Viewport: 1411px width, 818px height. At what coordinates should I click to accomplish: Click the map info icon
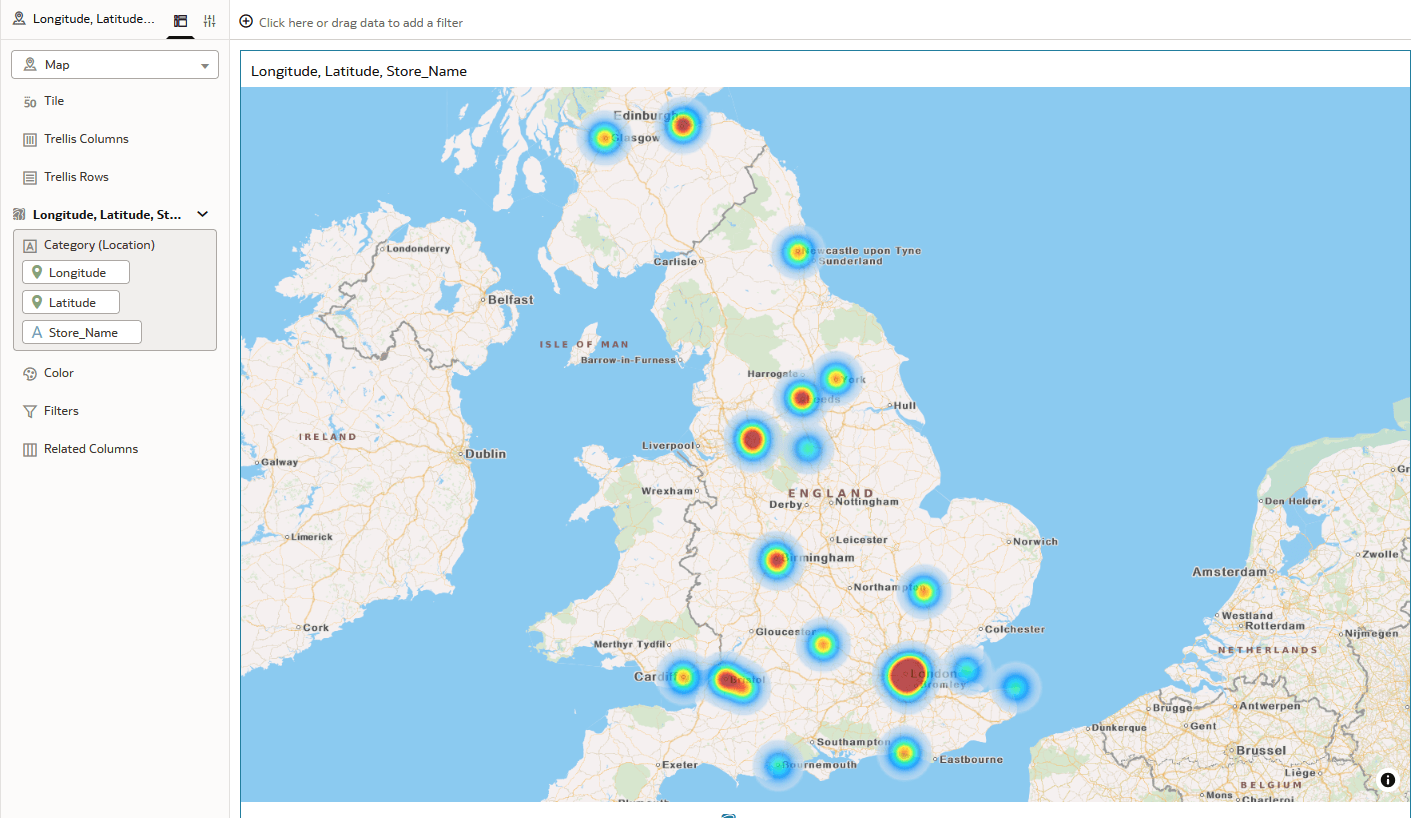pos(1388,780)
